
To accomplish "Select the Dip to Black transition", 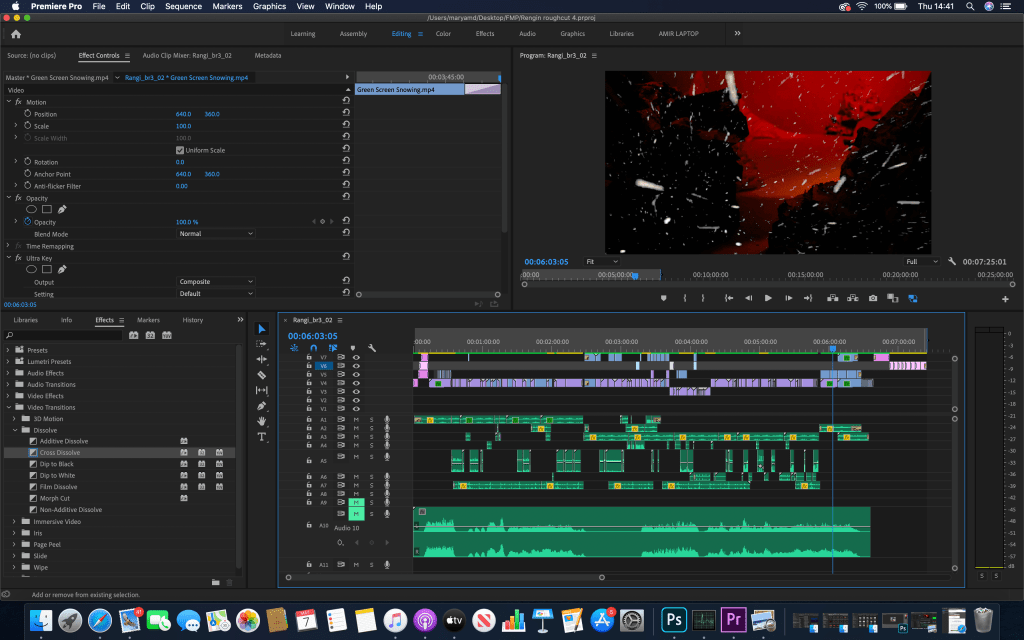I will pos(57,464).
